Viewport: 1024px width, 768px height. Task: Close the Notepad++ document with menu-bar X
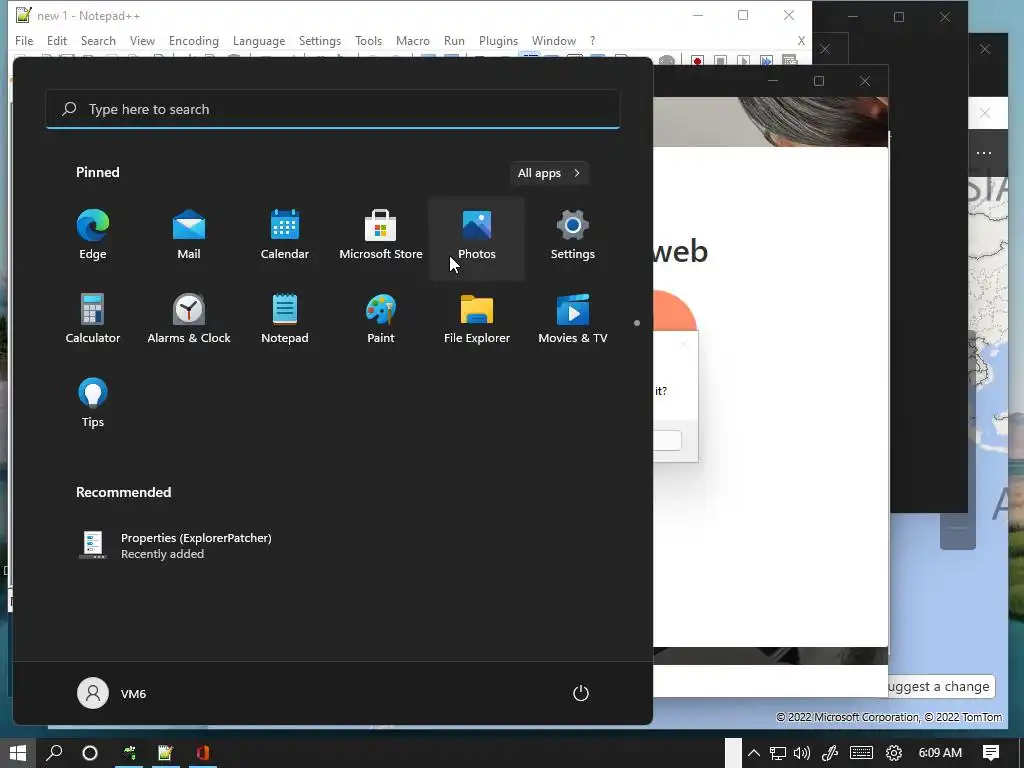click(801, 40)
